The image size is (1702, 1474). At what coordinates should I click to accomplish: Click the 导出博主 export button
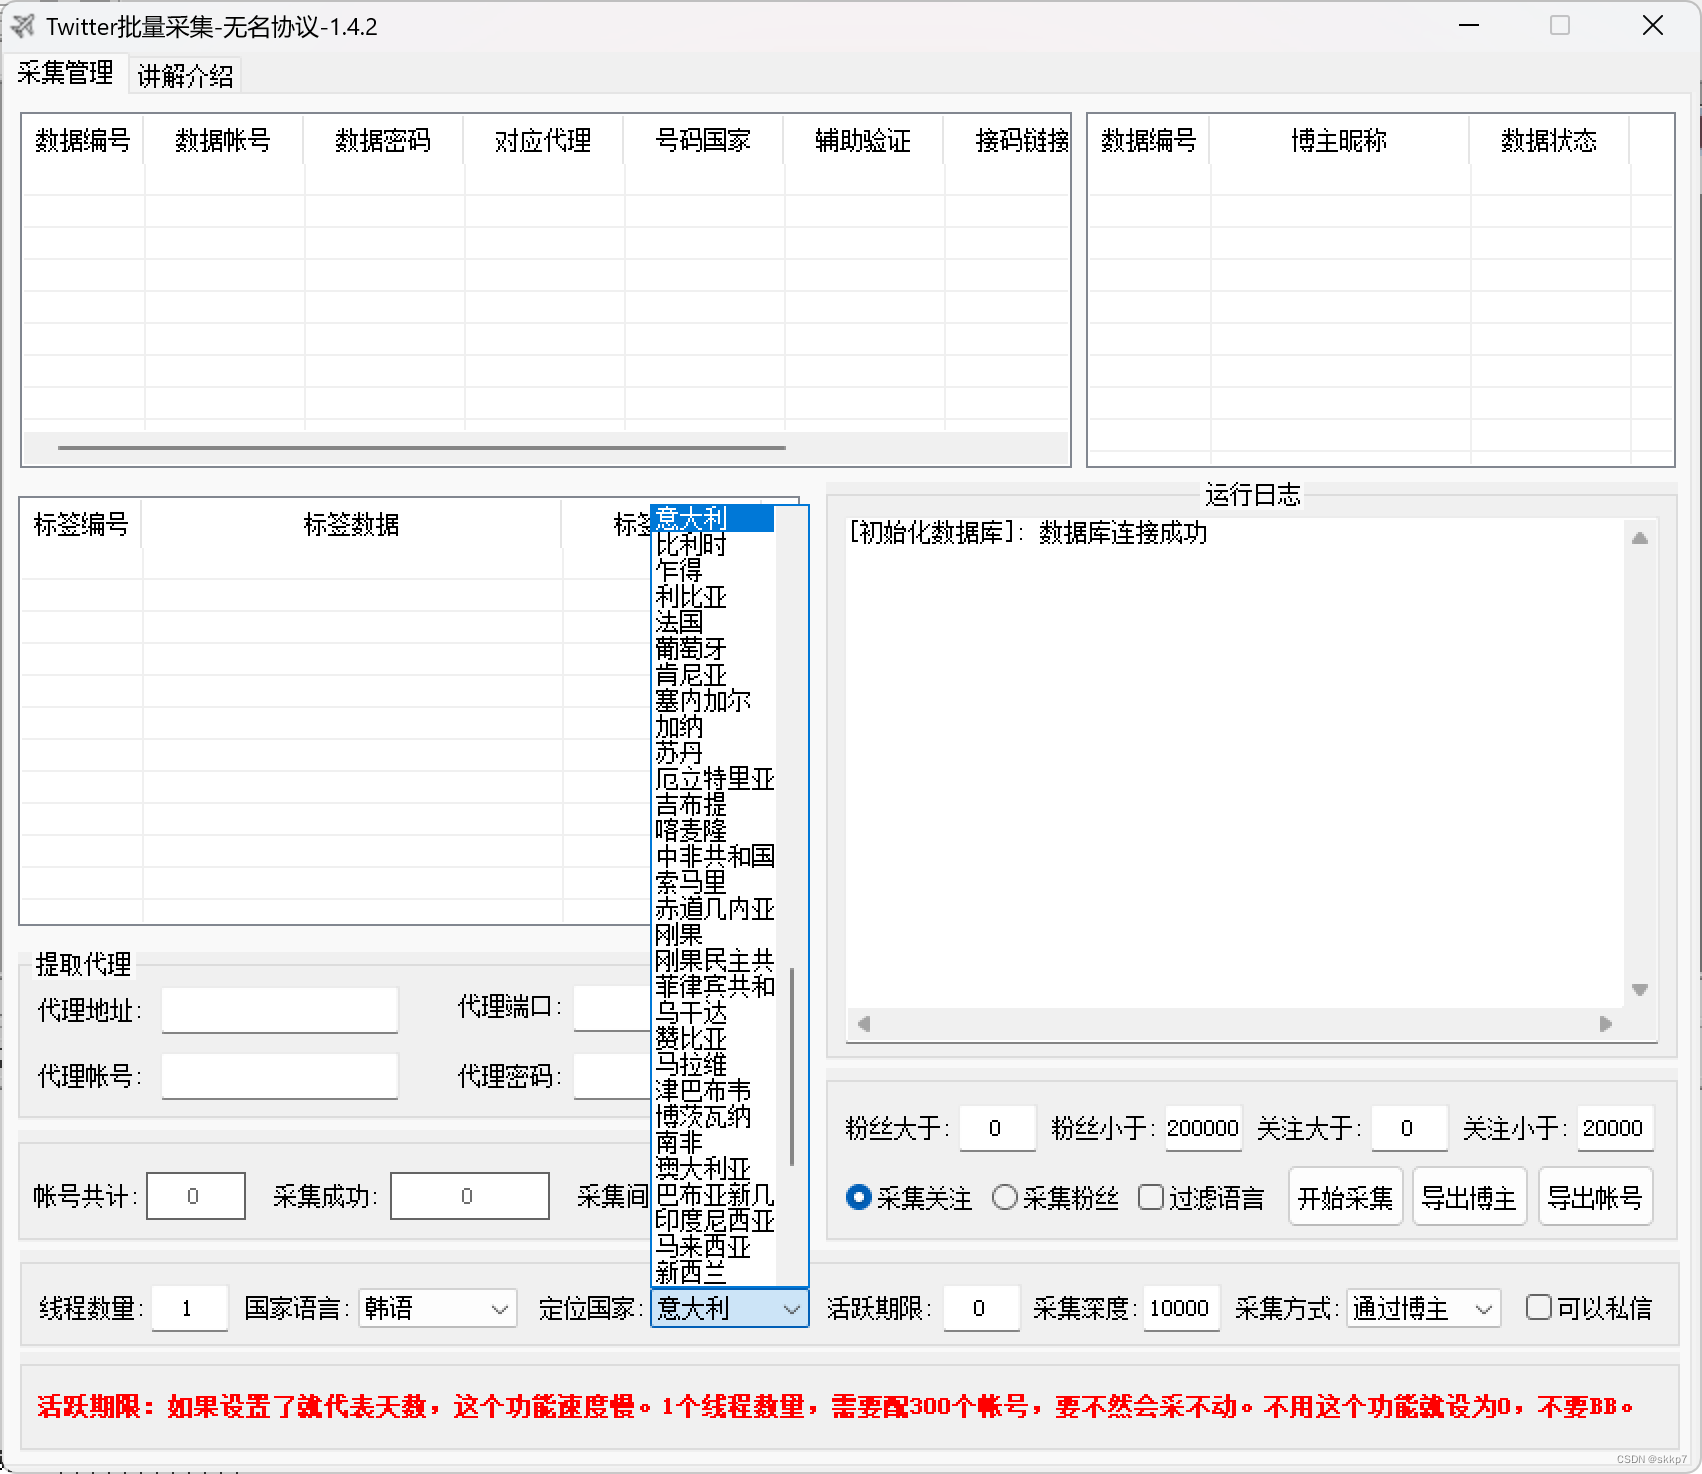[1470, 1196]
